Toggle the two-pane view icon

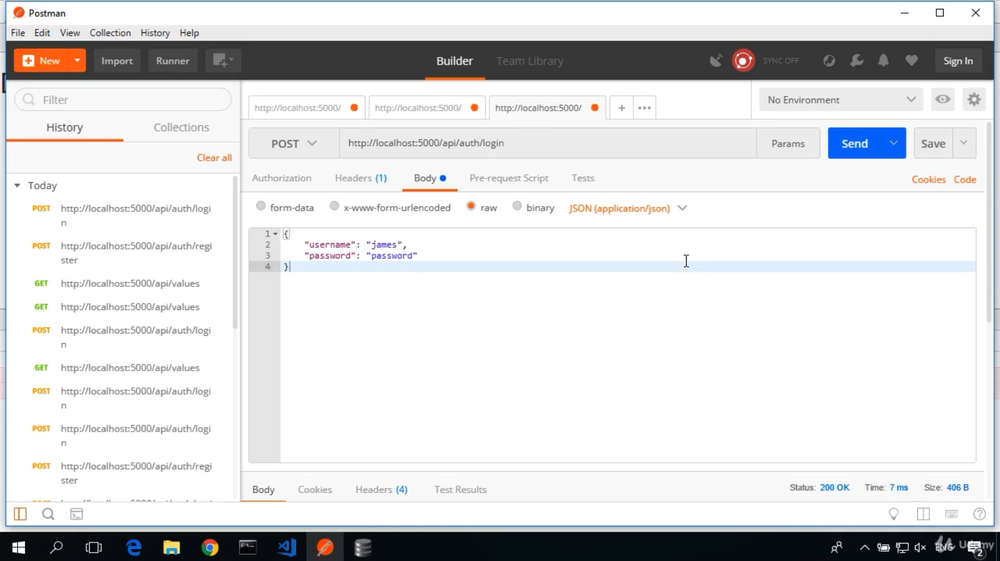pos(923,514)
